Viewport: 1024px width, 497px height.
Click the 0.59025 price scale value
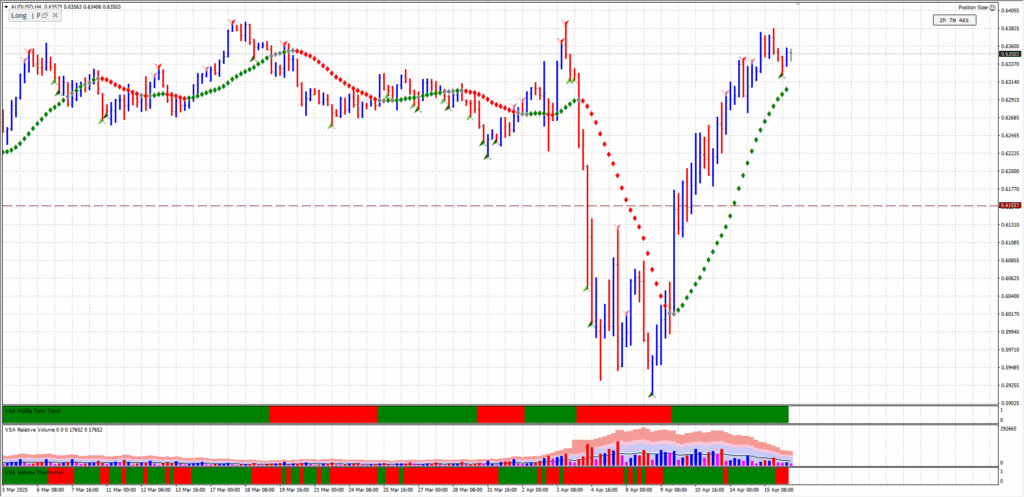1010,403
